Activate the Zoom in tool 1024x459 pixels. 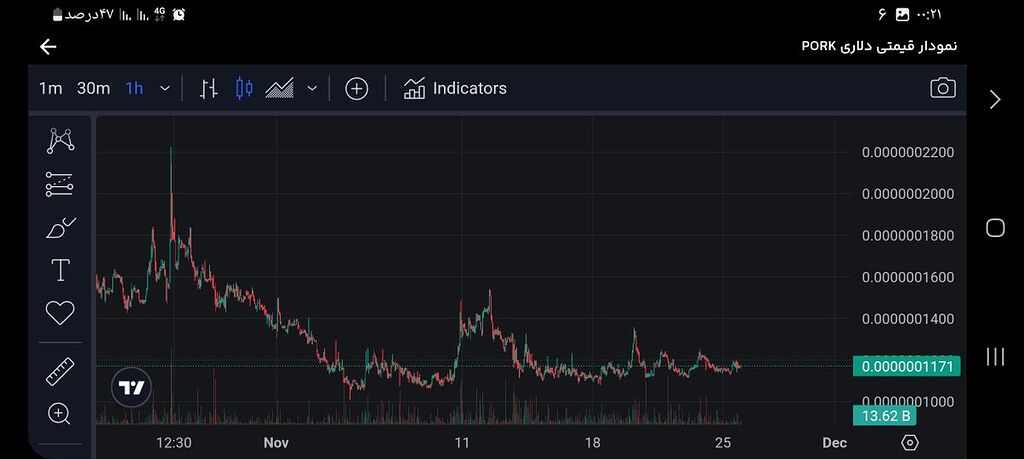(59, 413)
